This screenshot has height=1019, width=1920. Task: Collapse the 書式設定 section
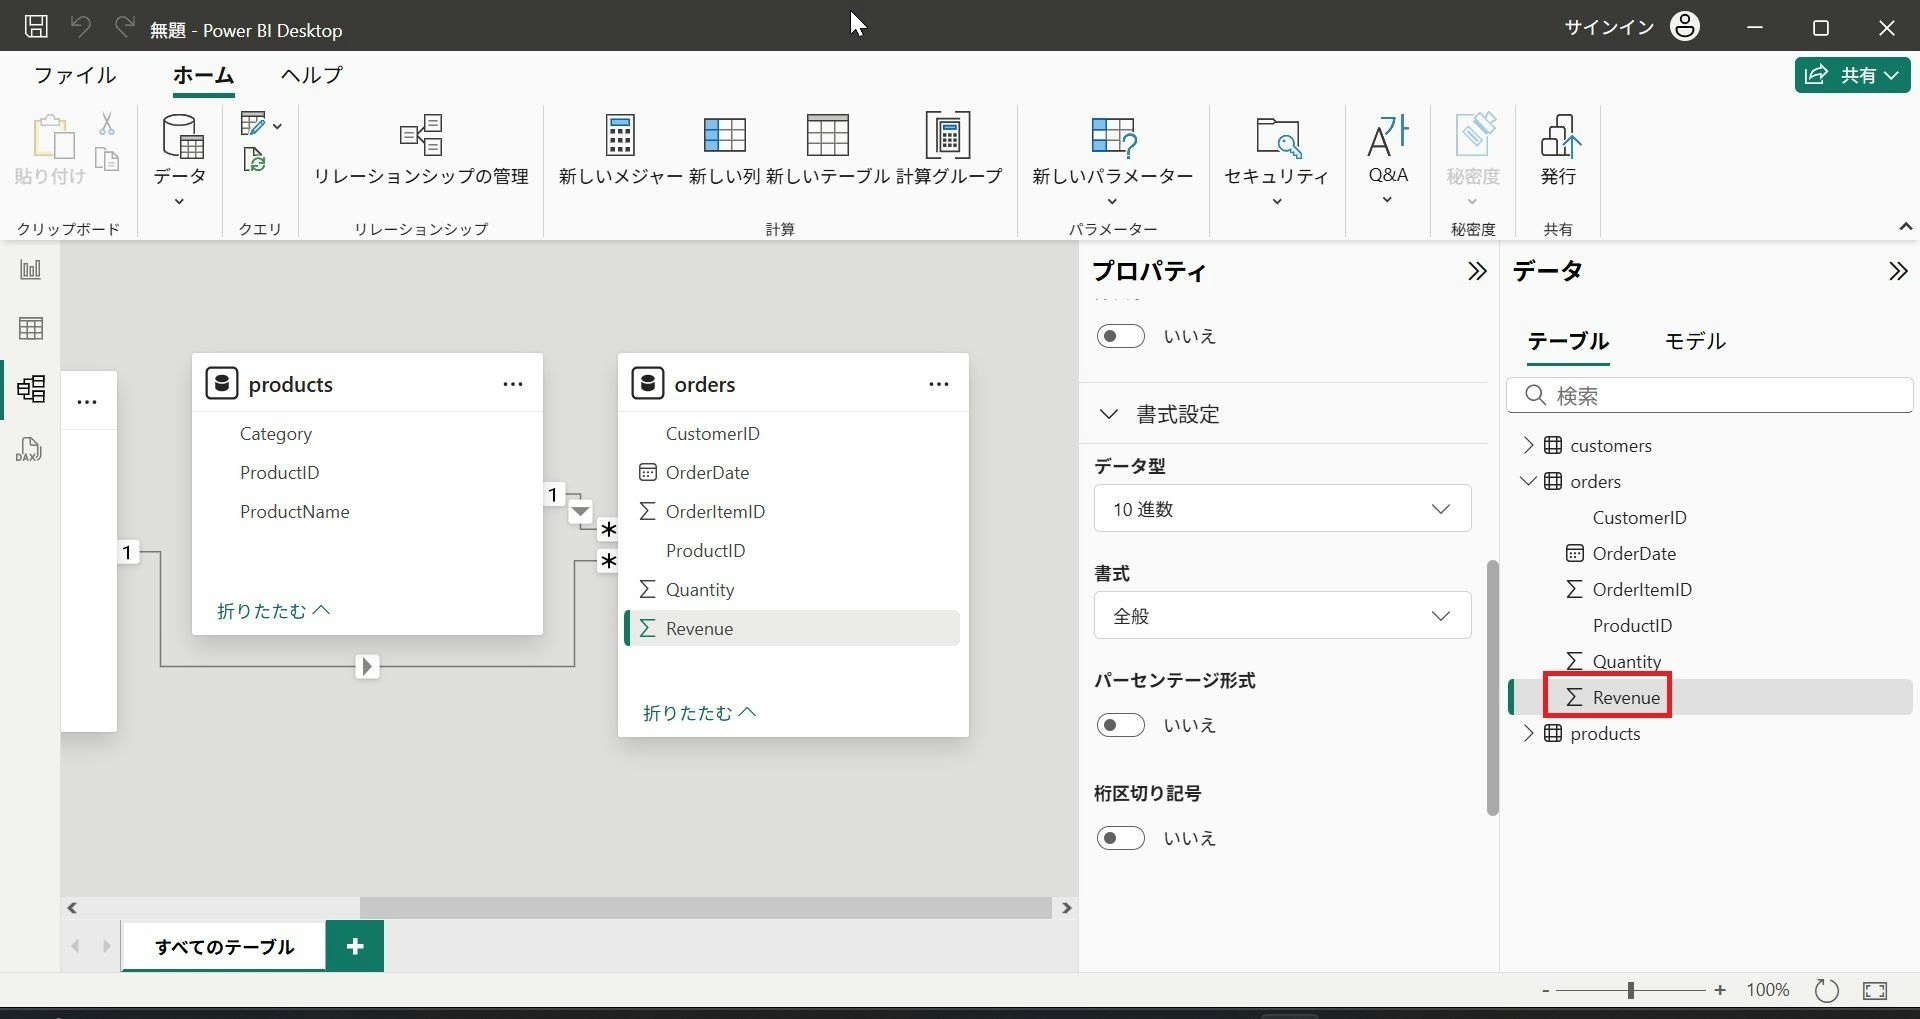tap(1108, 414)
